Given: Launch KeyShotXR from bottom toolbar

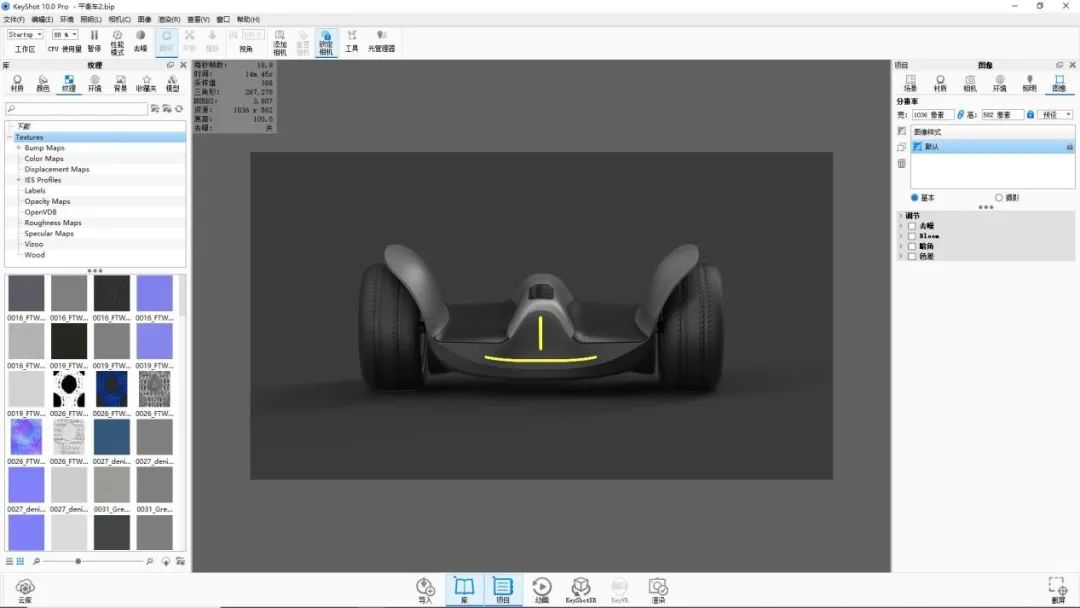Looking at the screenshot, I should (x=580, y=589).
